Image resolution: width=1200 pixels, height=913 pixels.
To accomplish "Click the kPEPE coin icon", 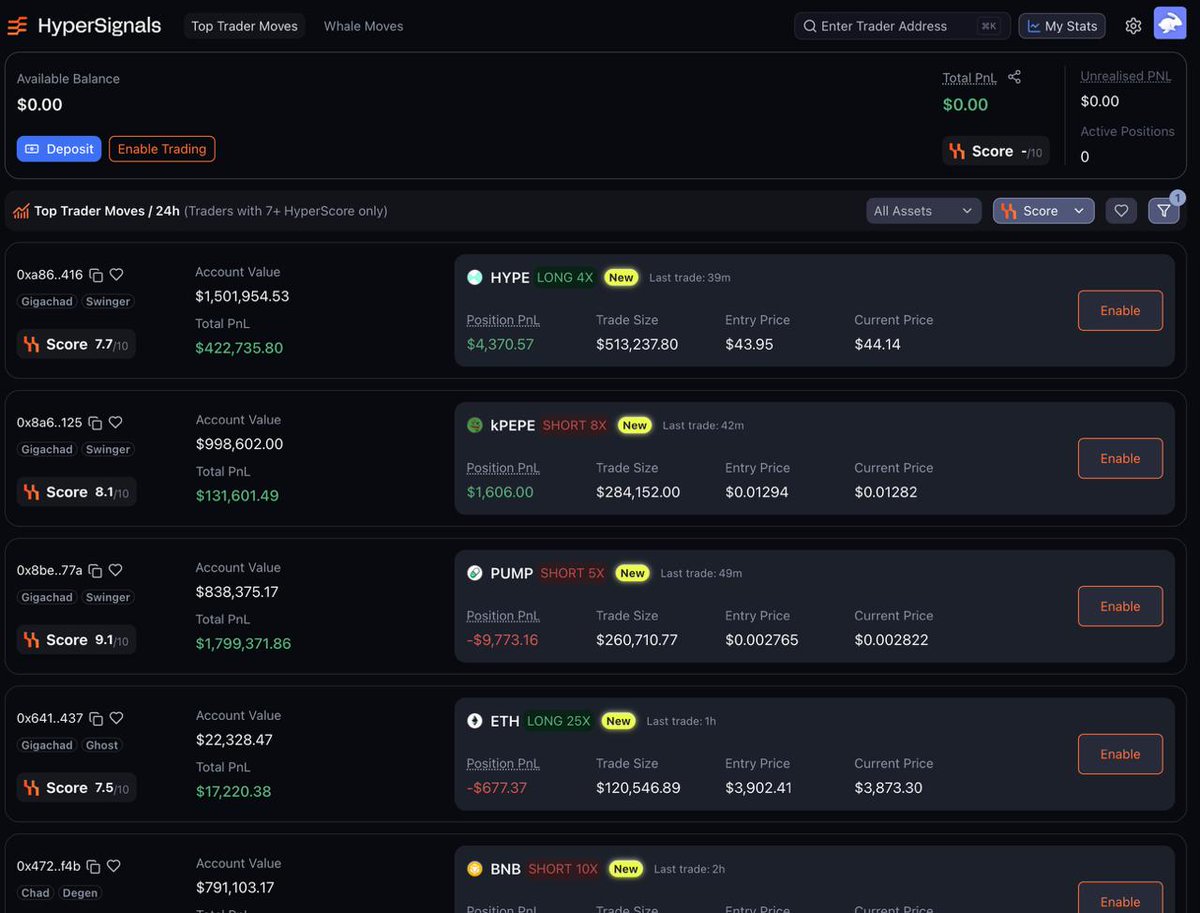I will coord(475,426).
